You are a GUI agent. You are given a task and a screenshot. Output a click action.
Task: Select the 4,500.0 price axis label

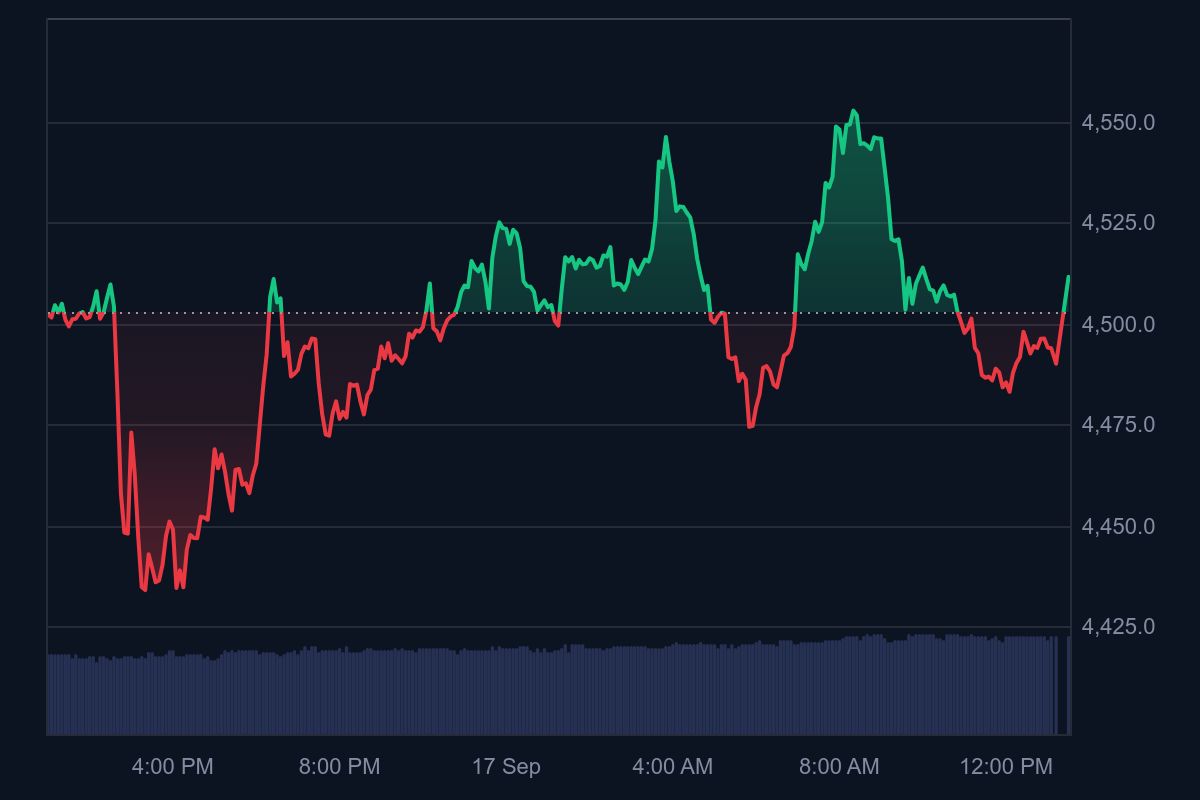pos(1118,324)
